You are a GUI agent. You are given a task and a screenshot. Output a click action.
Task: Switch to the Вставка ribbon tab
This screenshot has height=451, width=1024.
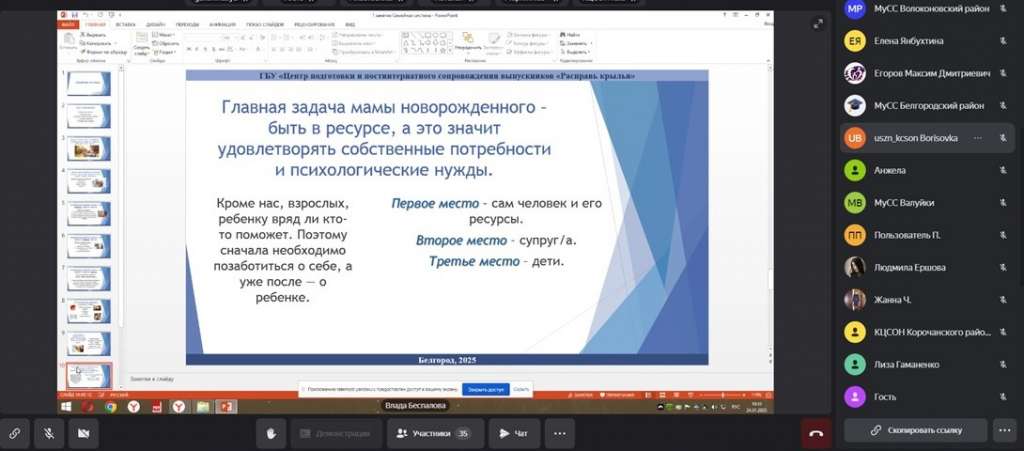[x=126, y=24]
